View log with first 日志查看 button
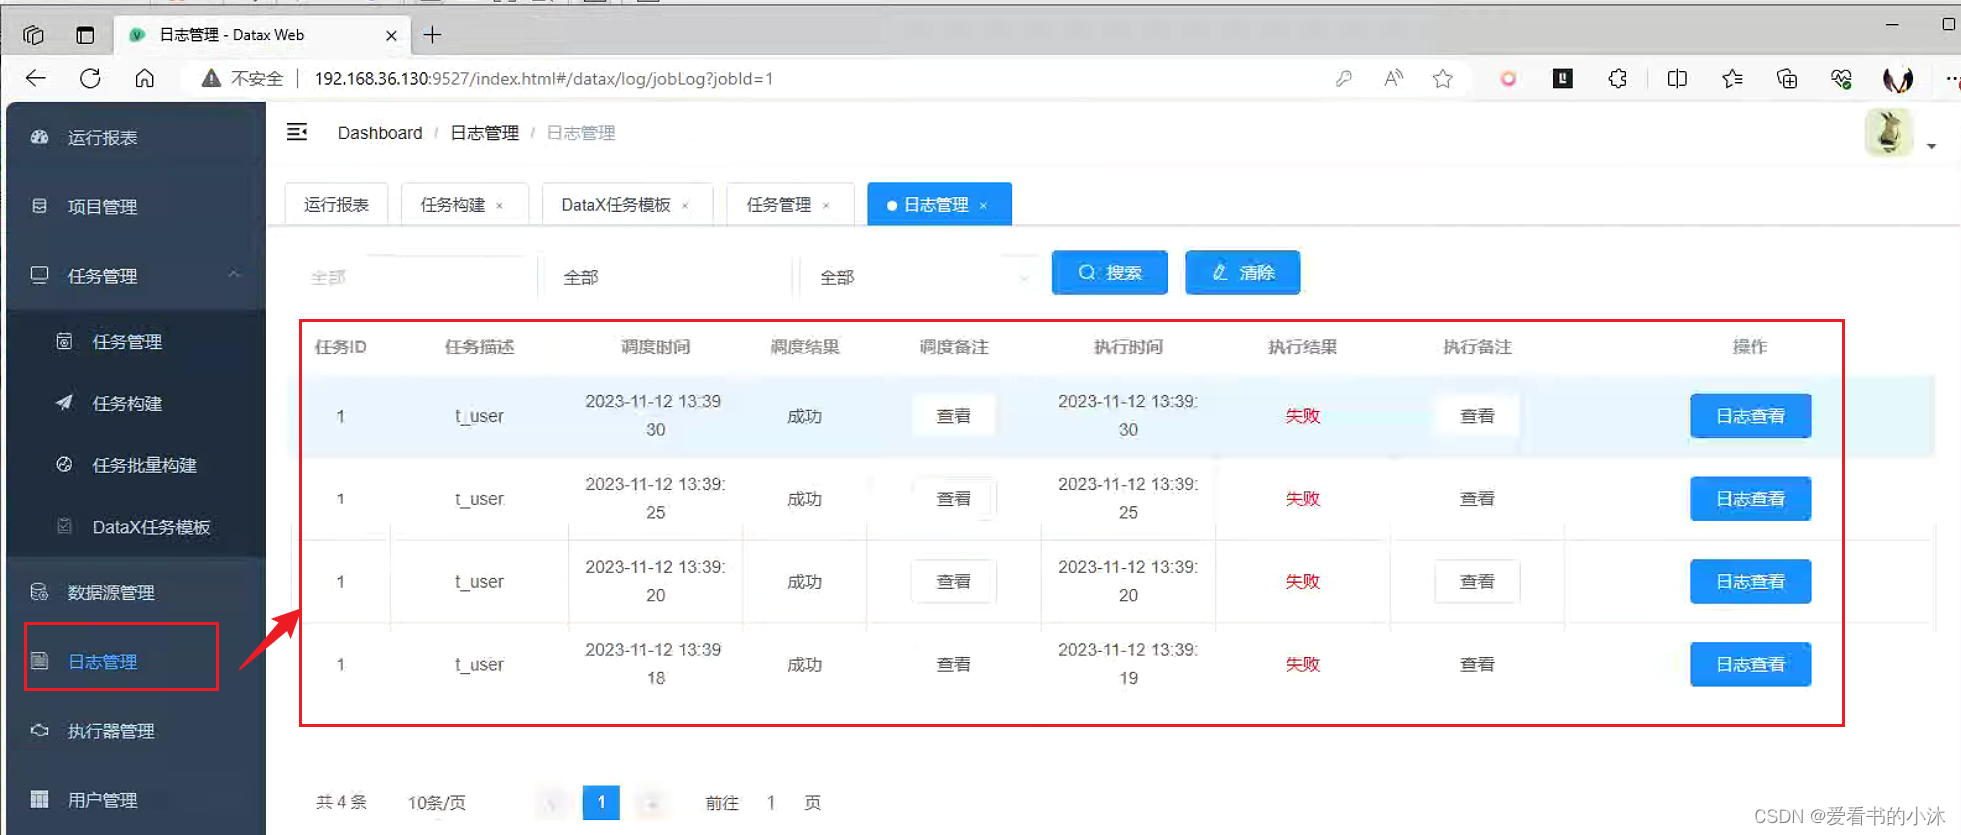Viewport: 1961px width, 835px height. [x=1750, y=416]
